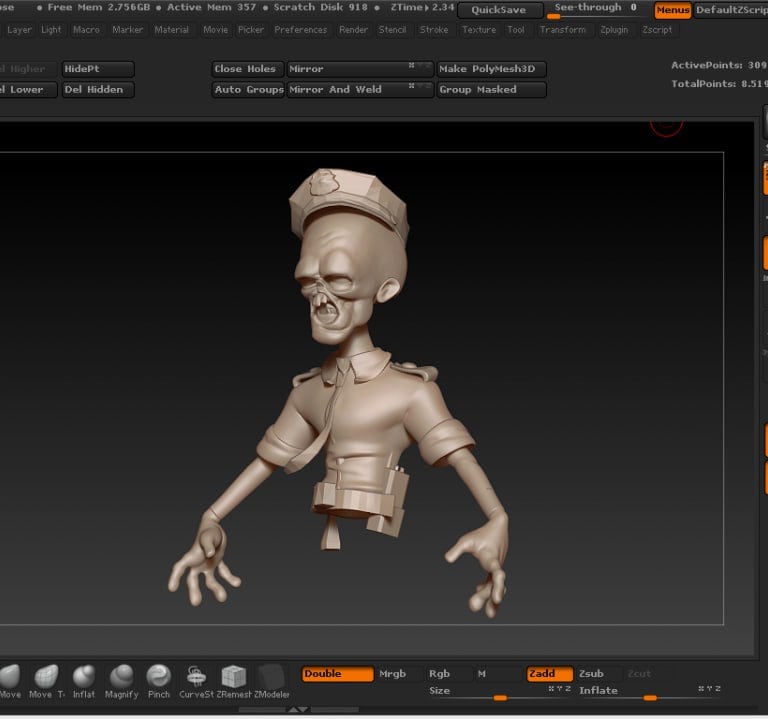The height and width of the screenshot is (719, 768).
Task: Choose the CurveSt brush icon
Action: pos(196,676)
